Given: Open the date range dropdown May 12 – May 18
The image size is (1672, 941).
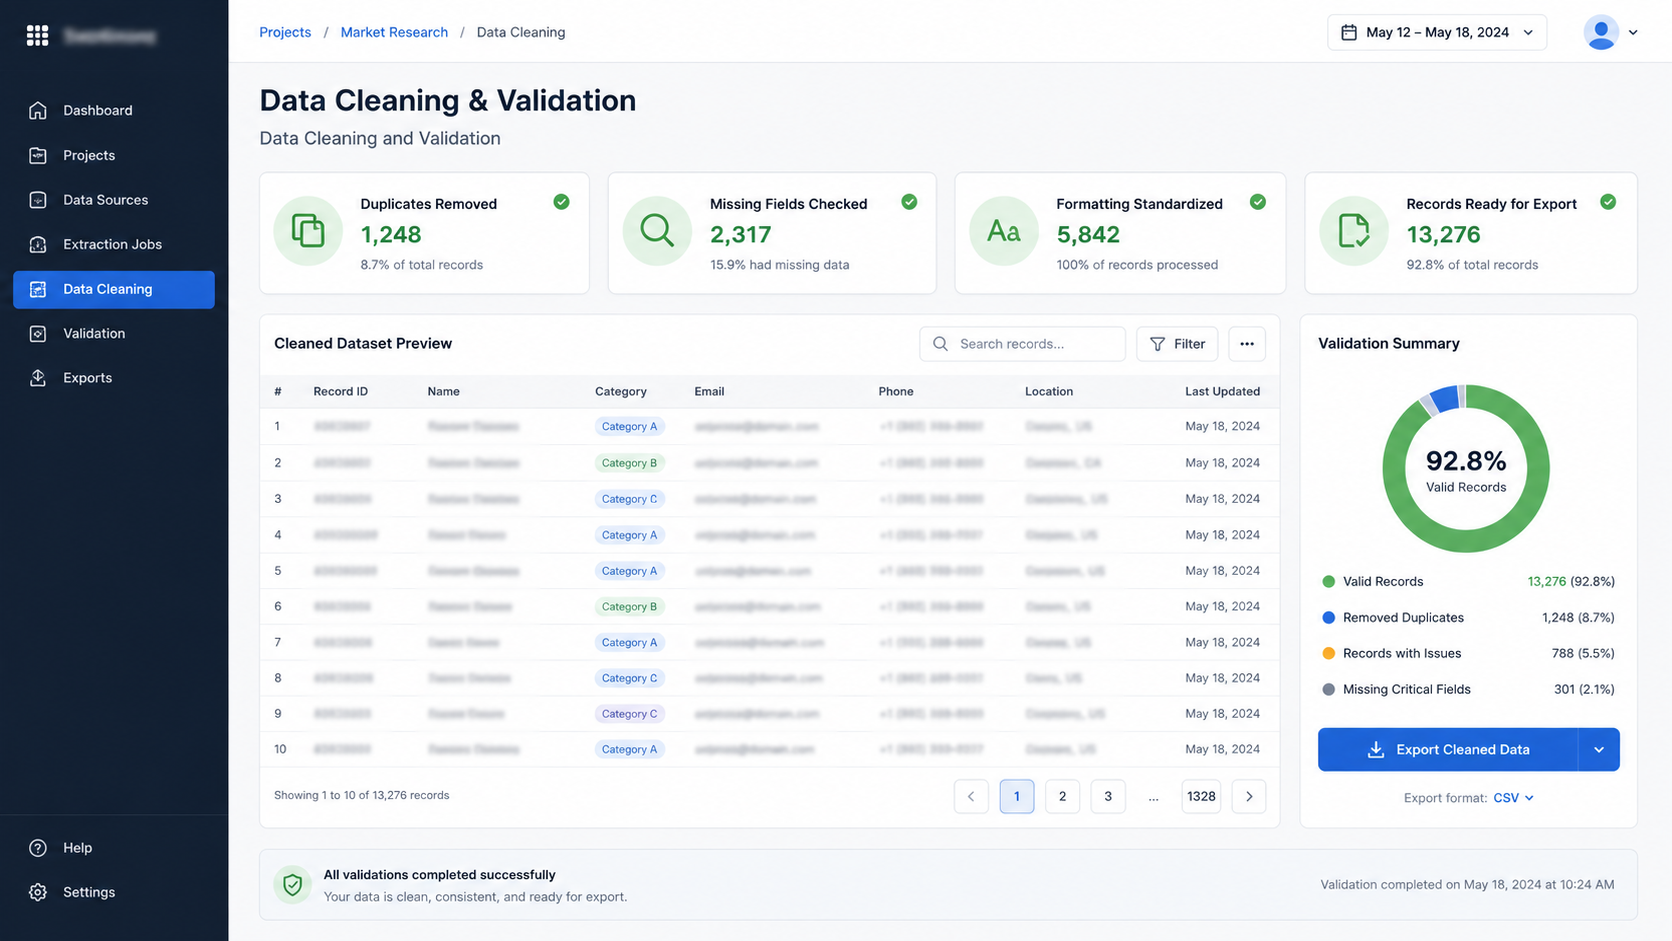Looking at the screenshot, I should (1437, 32).
